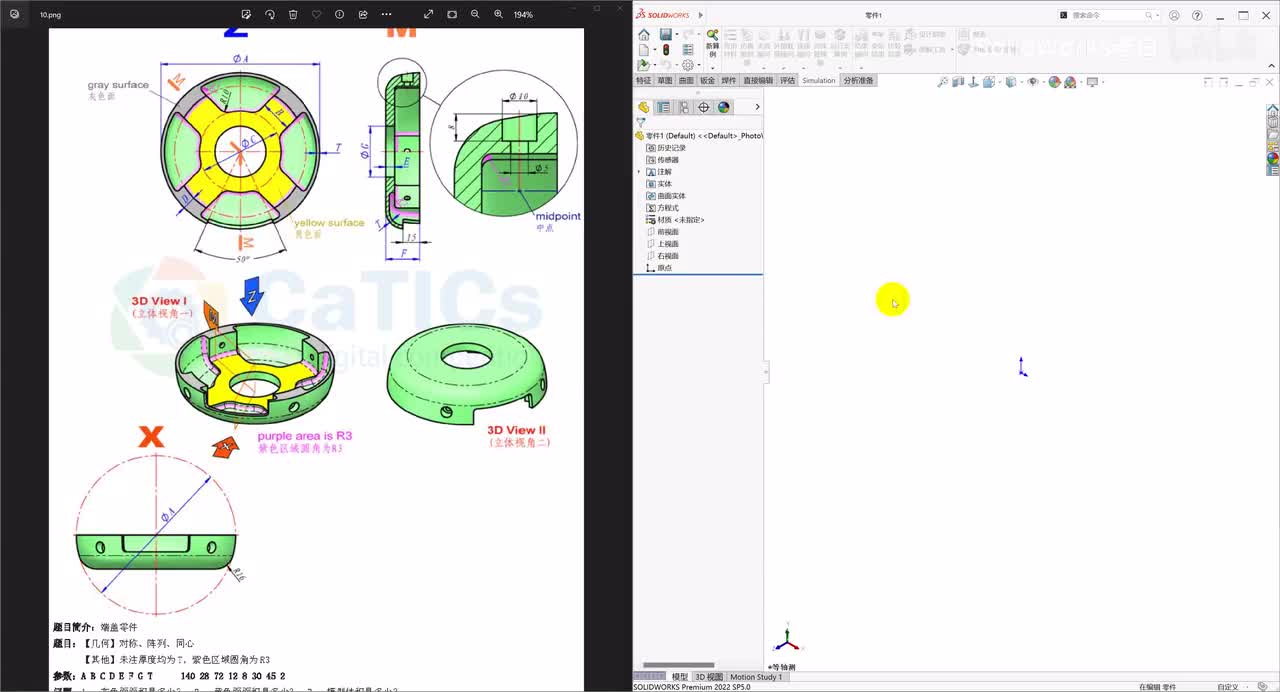Click Zoom to Fit in heads-up toolbar
This screenshot has height=692, width=1280.
942,82
